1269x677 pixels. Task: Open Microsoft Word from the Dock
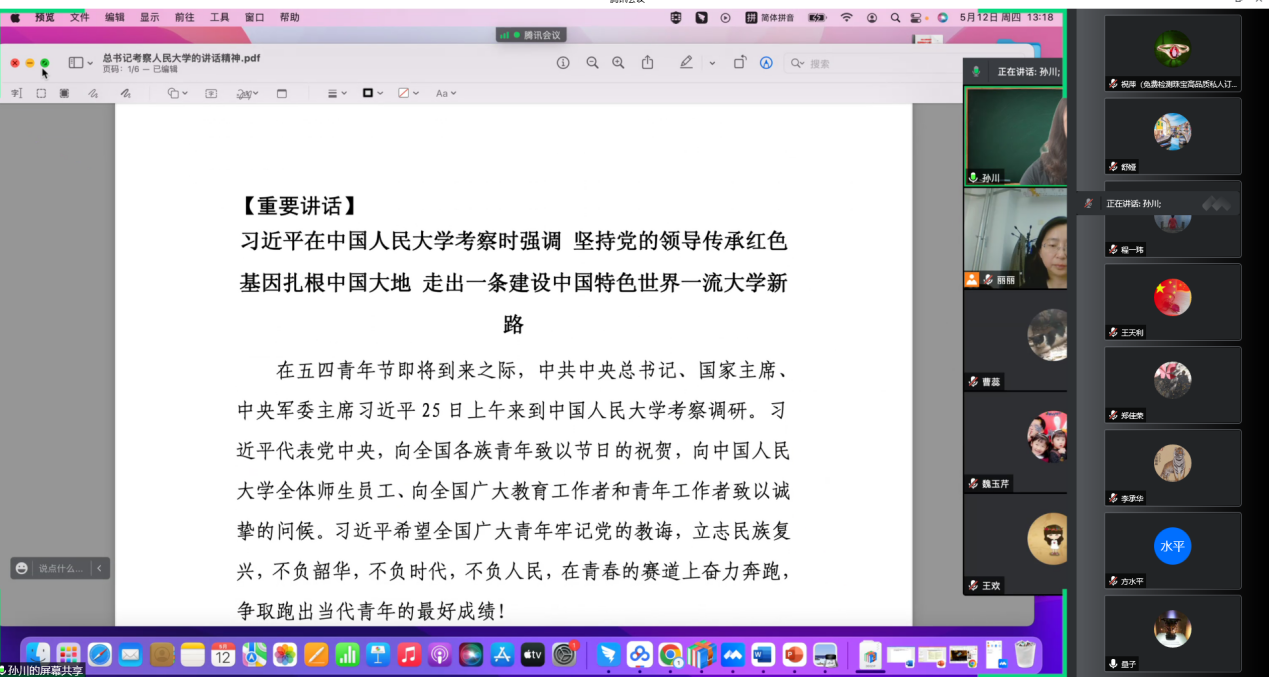pos(763,654)
